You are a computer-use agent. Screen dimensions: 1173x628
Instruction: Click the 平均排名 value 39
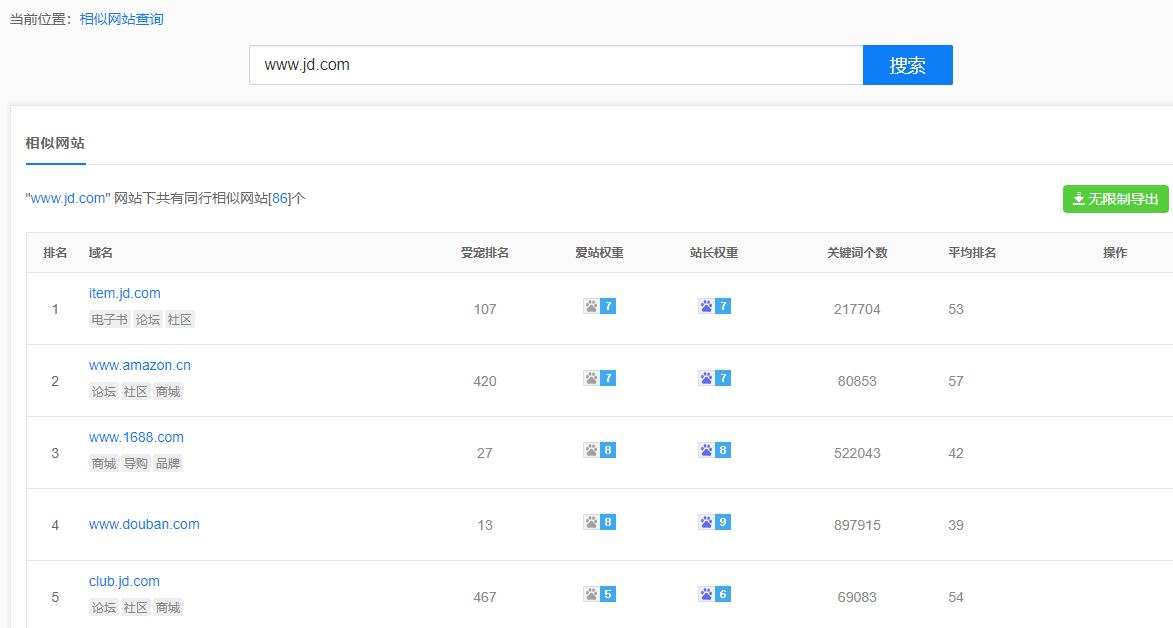[956, 525]
